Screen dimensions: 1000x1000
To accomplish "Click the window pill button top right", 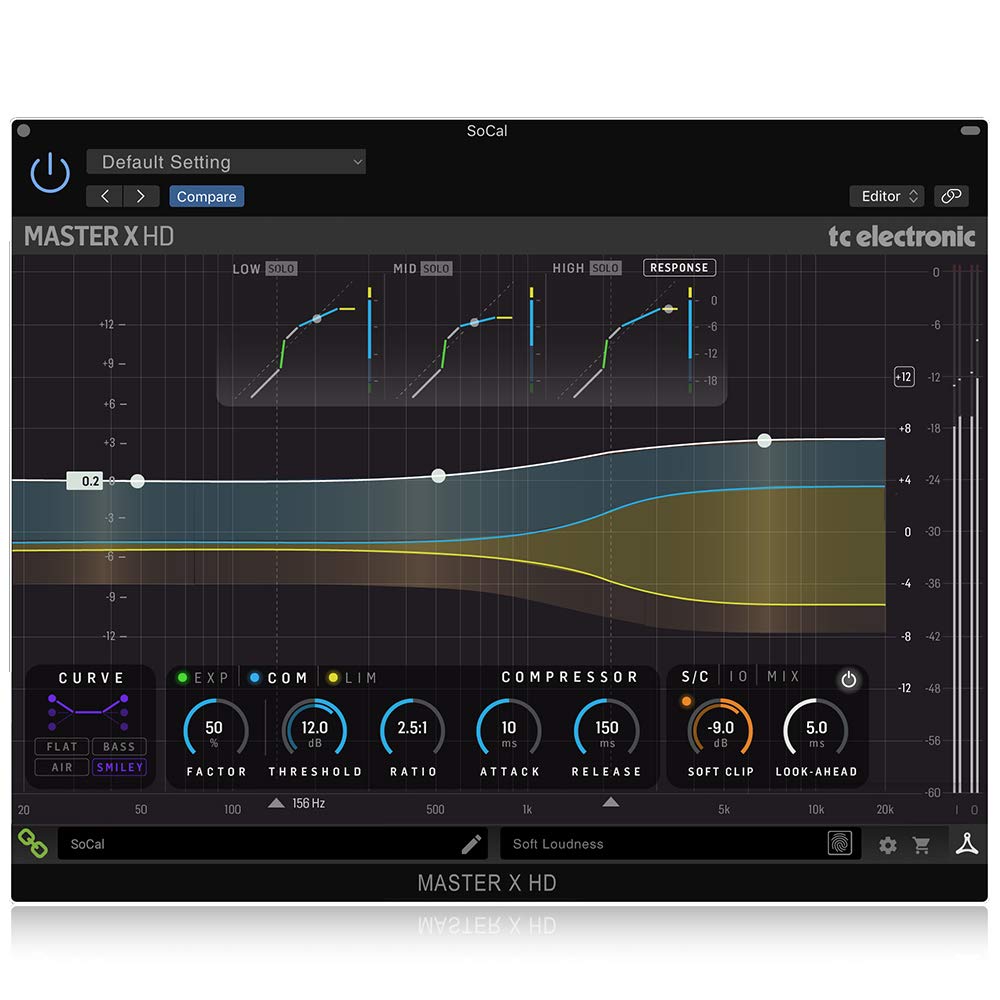I will click(970, 131).
